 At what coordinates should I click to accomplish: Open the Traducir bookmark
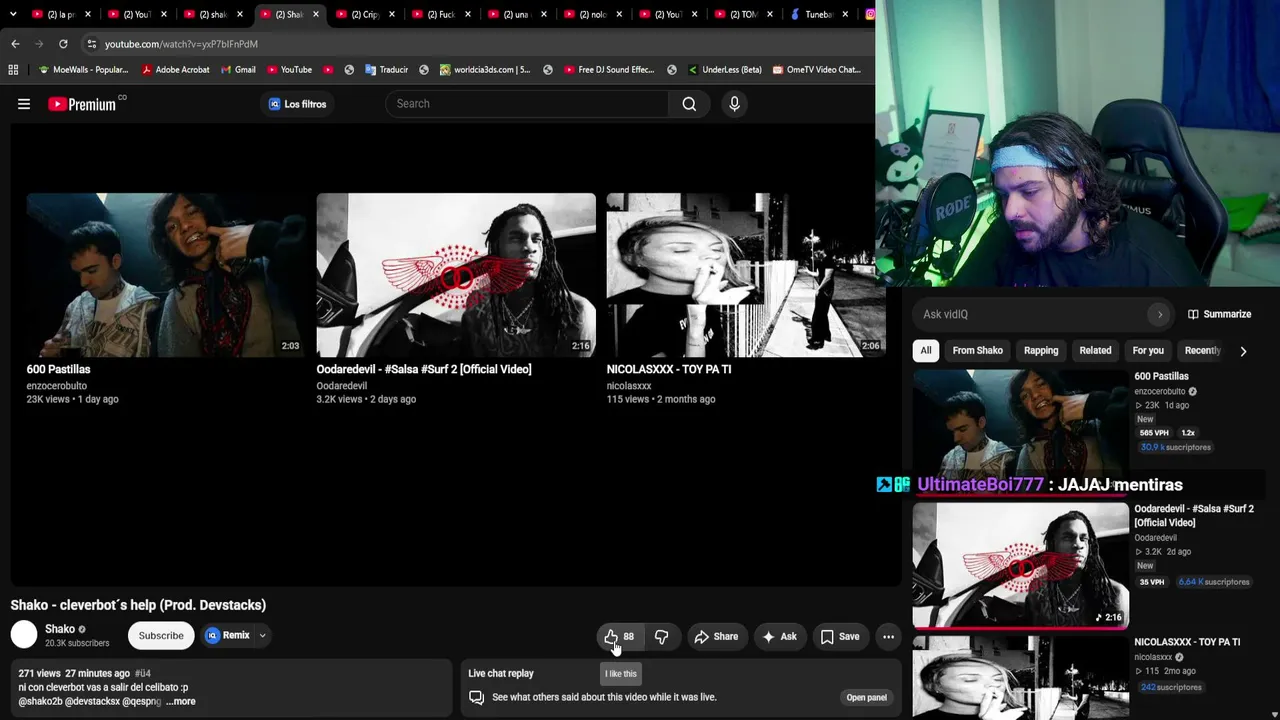click(386, 70)
